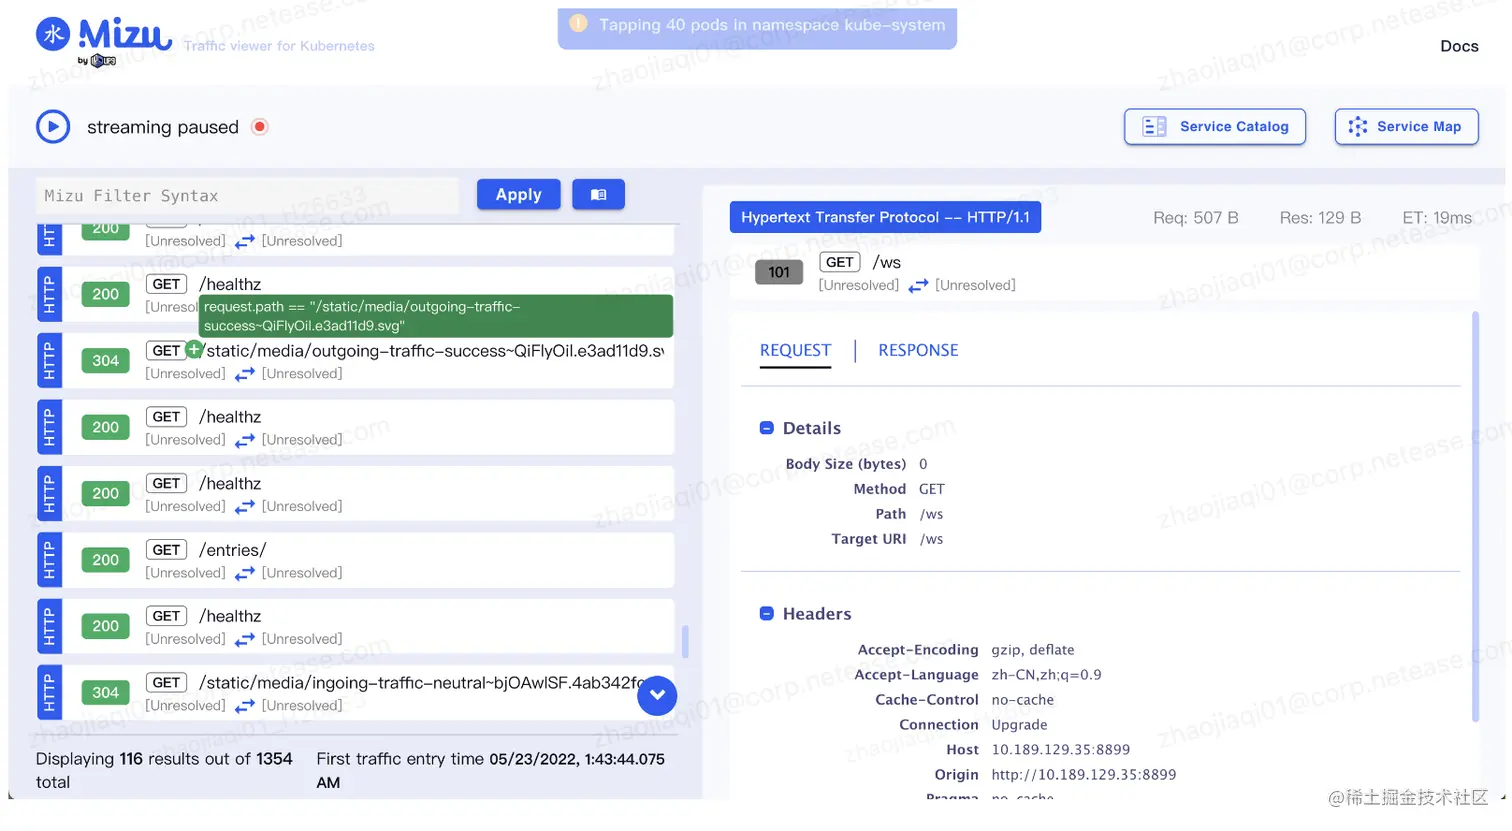Click the entries list scrollbar thumb
This screenshot has height=831, width=1512.
685,642
